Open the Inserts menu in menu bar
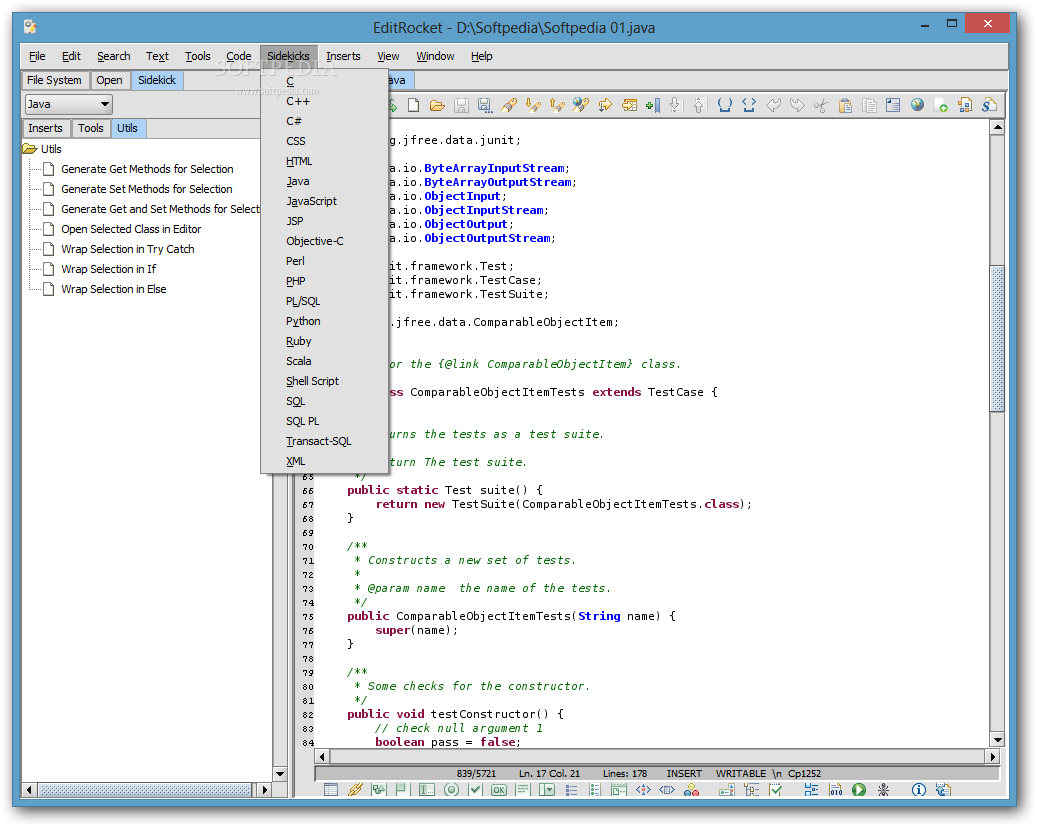 pos(343,56)
